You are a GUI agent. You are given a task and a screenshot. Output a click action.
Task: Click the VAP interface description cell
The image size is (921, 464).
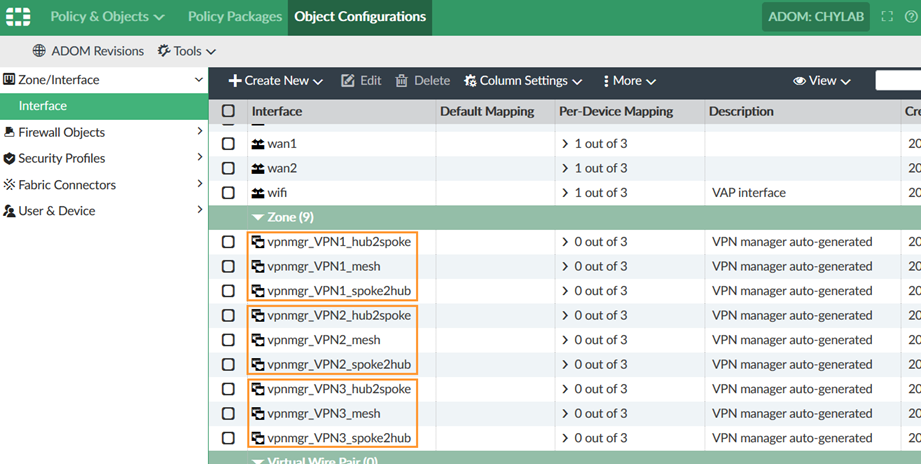point(748,193)
